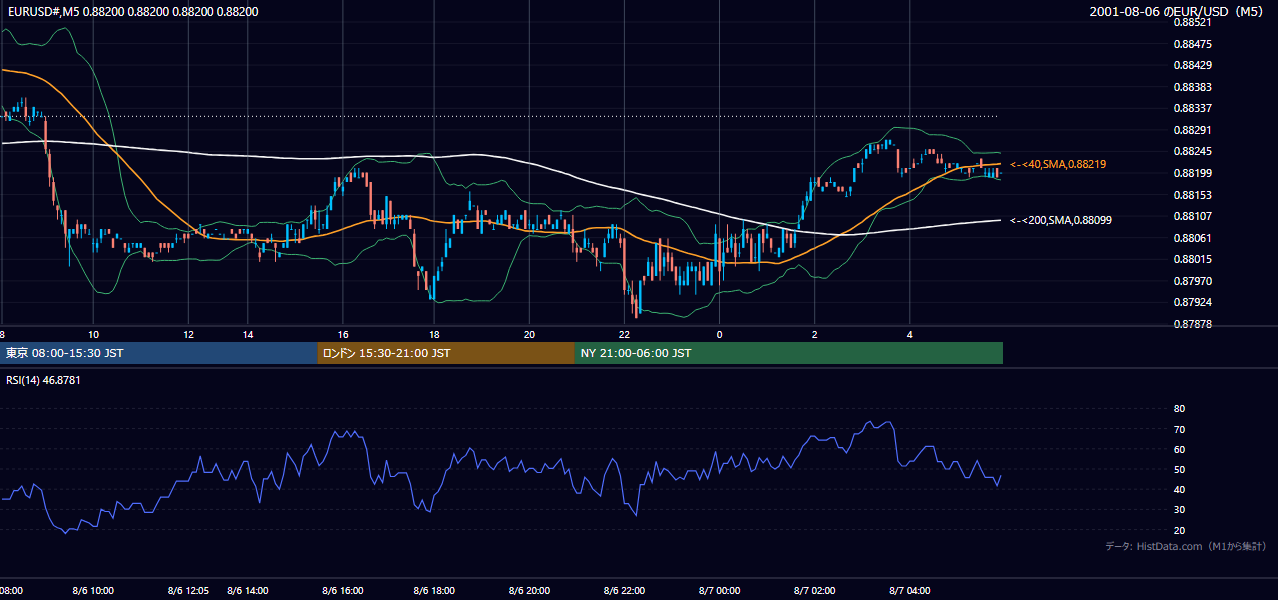
Task: Click the 8/7 04:00 bottom time label
Action: tap(910, 591)
